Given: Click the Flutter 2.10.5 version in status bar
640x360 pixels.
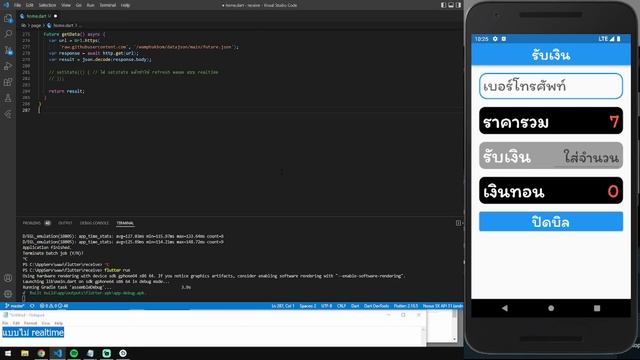Looking at the screenshot, I should [406, 306].
